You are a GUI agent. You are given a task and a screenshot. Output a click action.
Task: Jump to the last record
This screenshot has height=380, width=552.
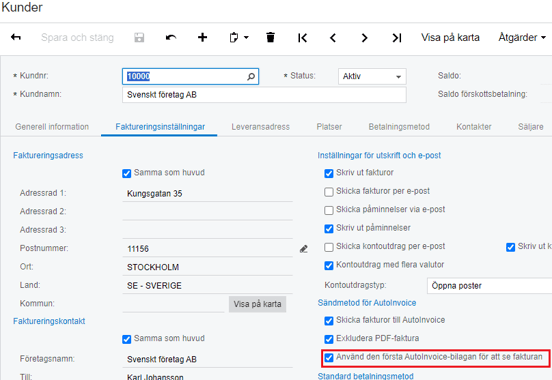coord(397,38)
